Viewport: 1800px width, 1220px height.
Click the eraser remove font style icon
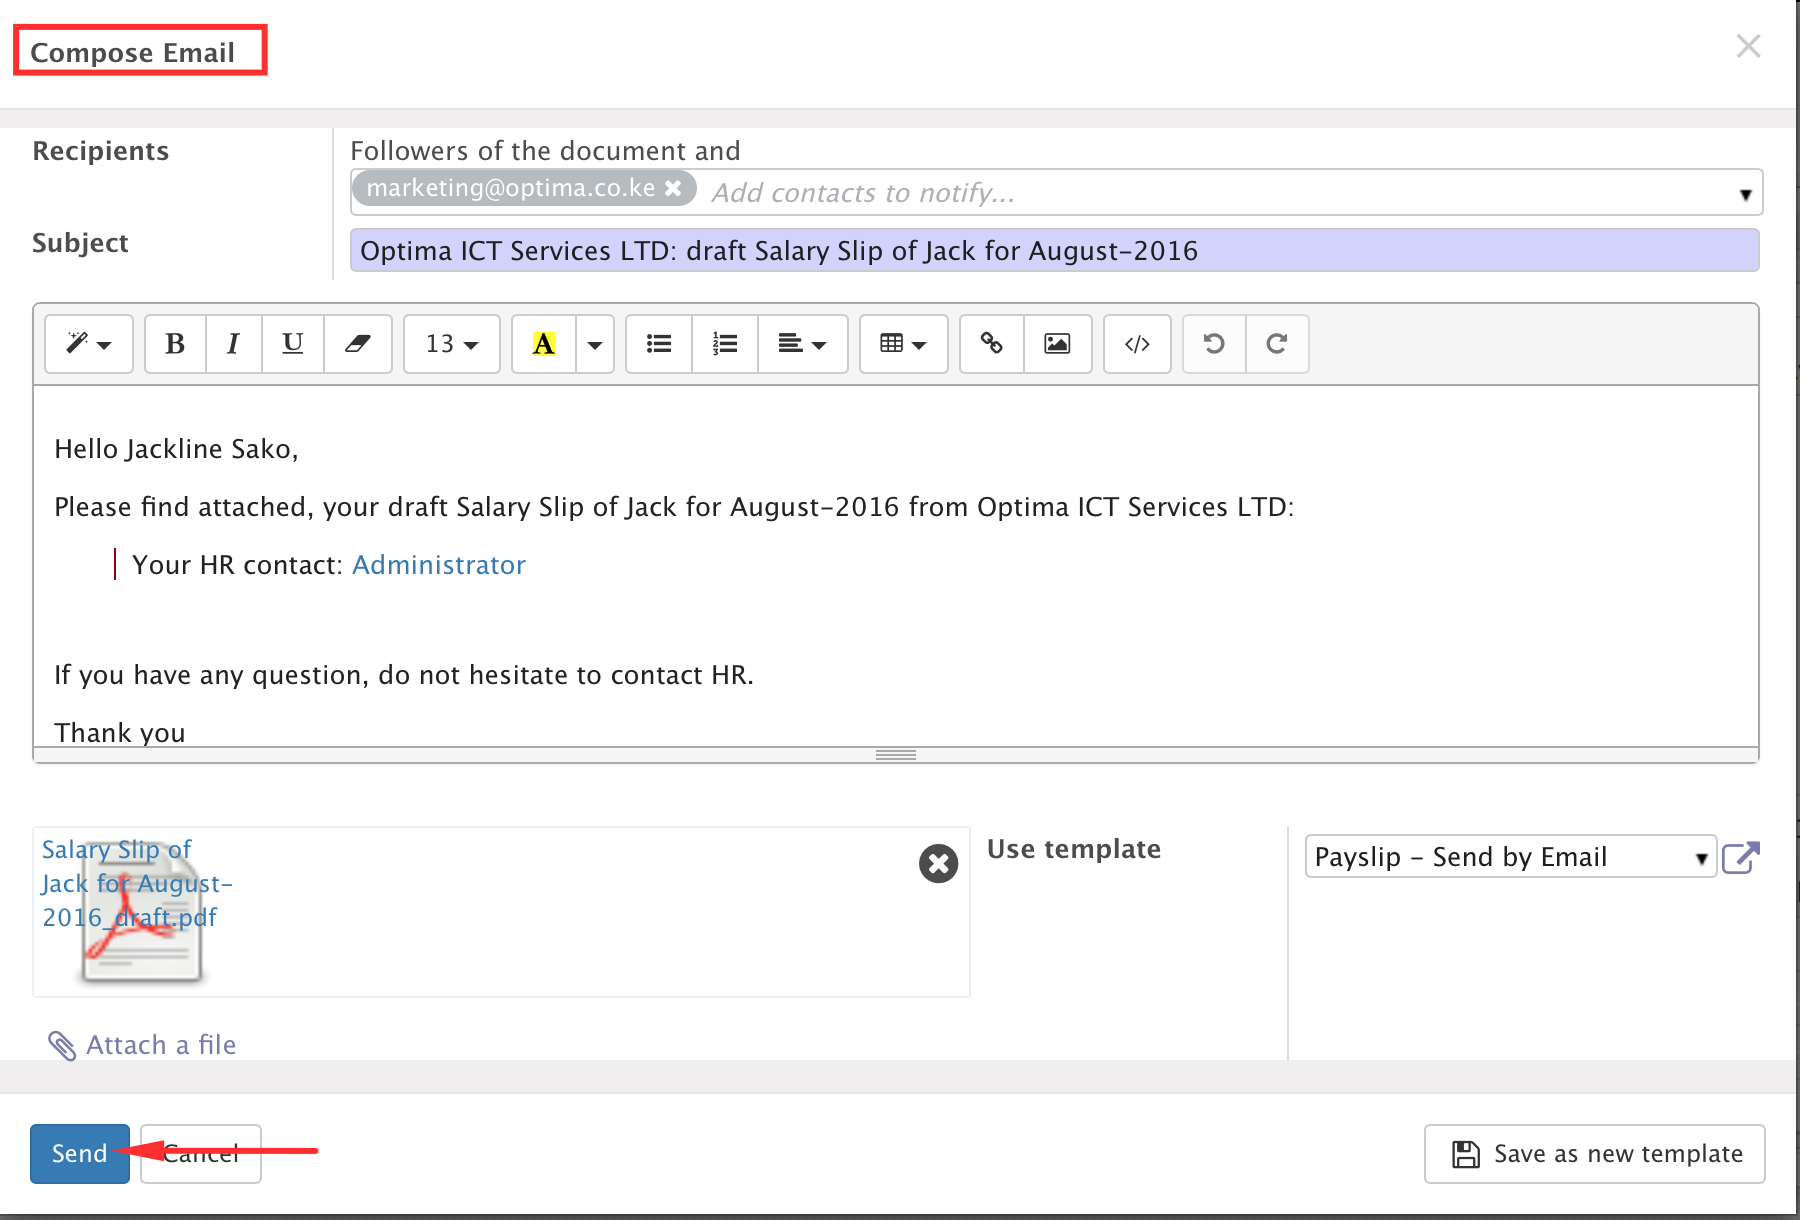click(357, 344)
